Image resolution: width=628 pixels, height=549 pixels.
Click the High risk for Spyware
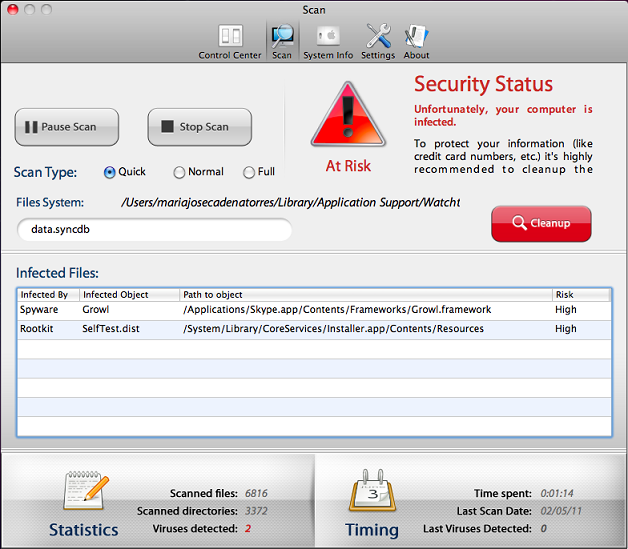pyautogui.click(x=566, y=310)
